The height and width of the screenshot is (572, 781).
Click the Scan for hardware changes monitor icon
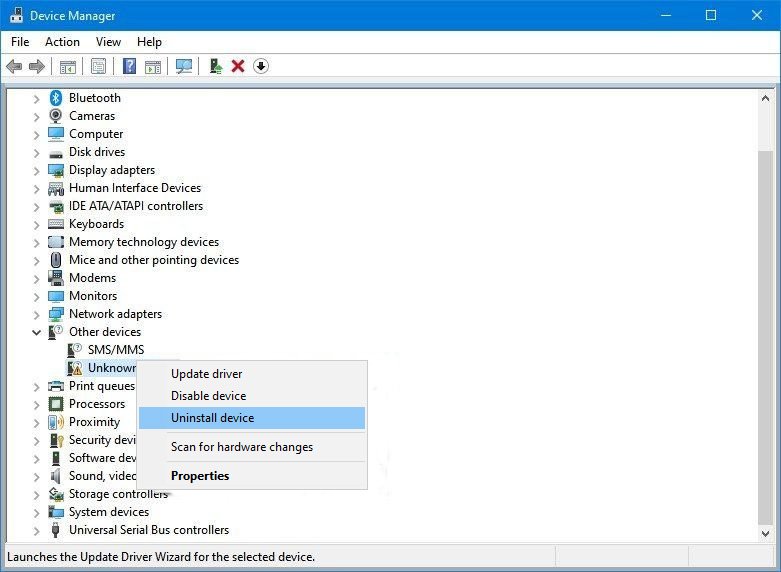[184, 66]
